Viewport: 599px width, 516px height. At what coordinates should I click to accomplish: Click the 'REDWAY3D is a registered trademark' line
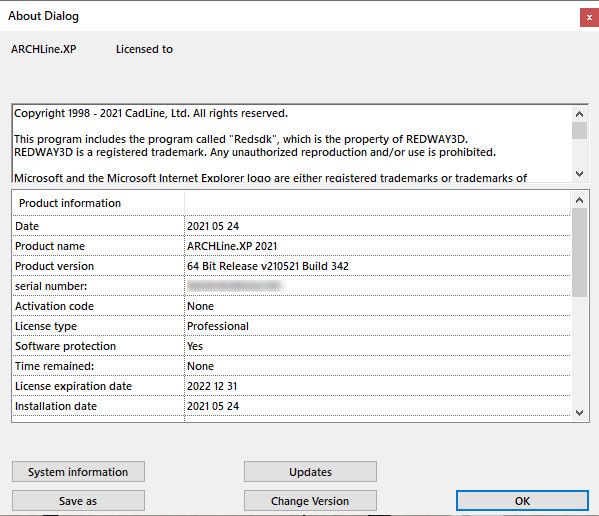[255, 152]
